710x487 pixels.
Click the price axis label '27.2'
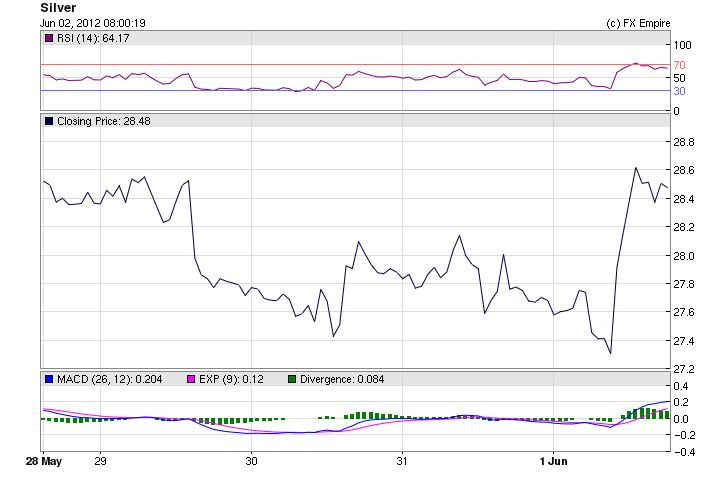click(x=684, y=370)
